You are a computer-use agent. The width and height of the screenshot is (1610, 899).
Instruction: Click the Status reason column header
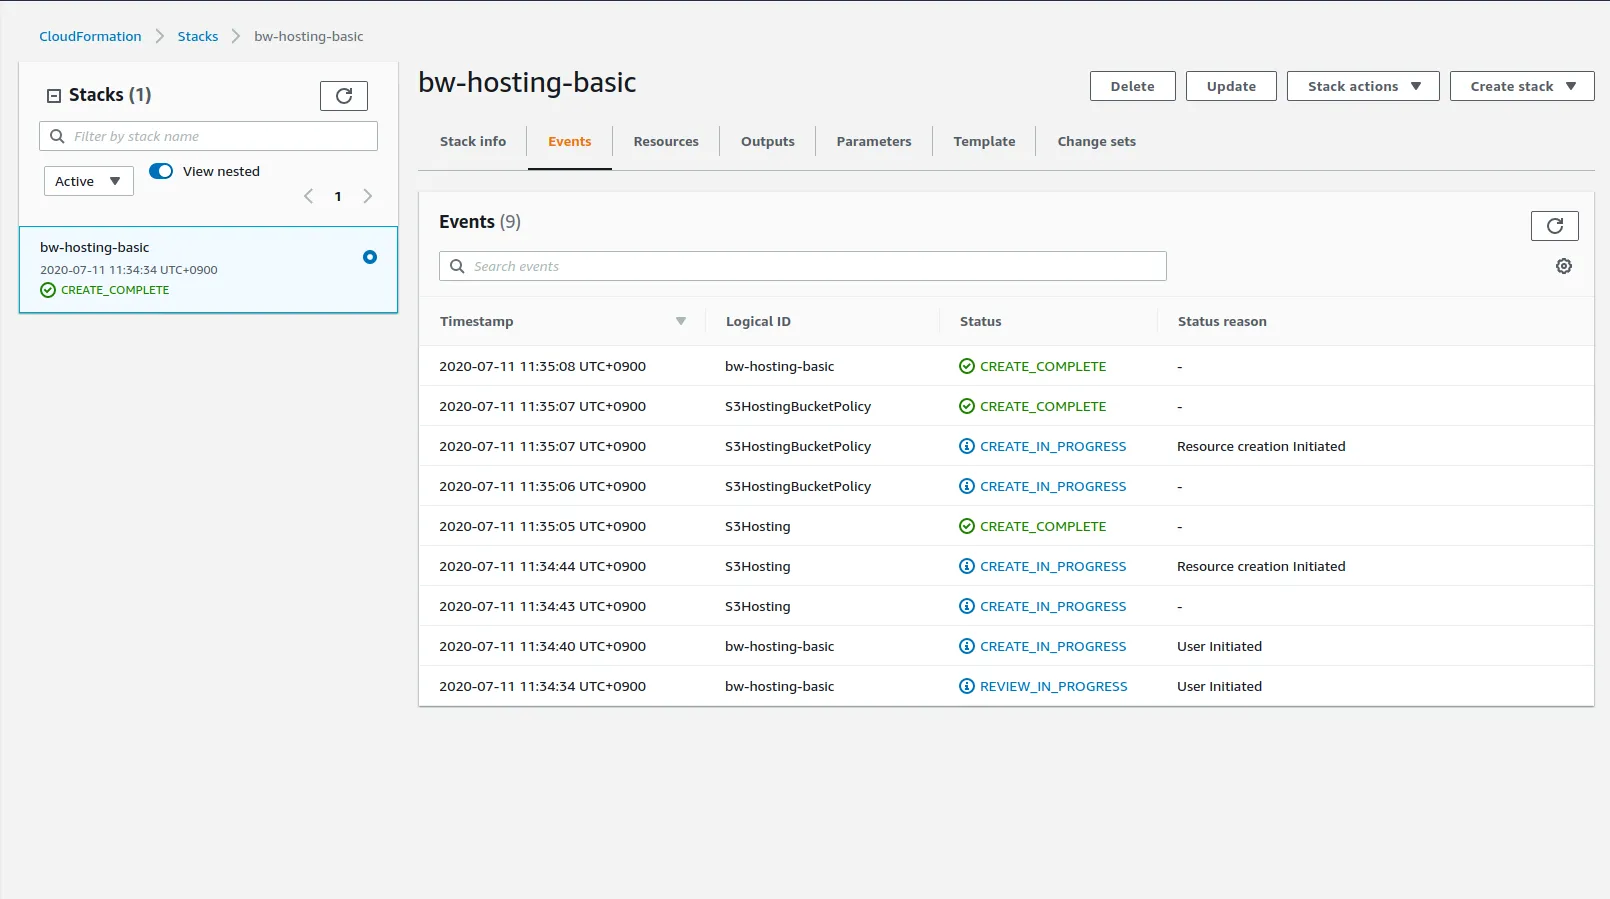click(1222, 321)
